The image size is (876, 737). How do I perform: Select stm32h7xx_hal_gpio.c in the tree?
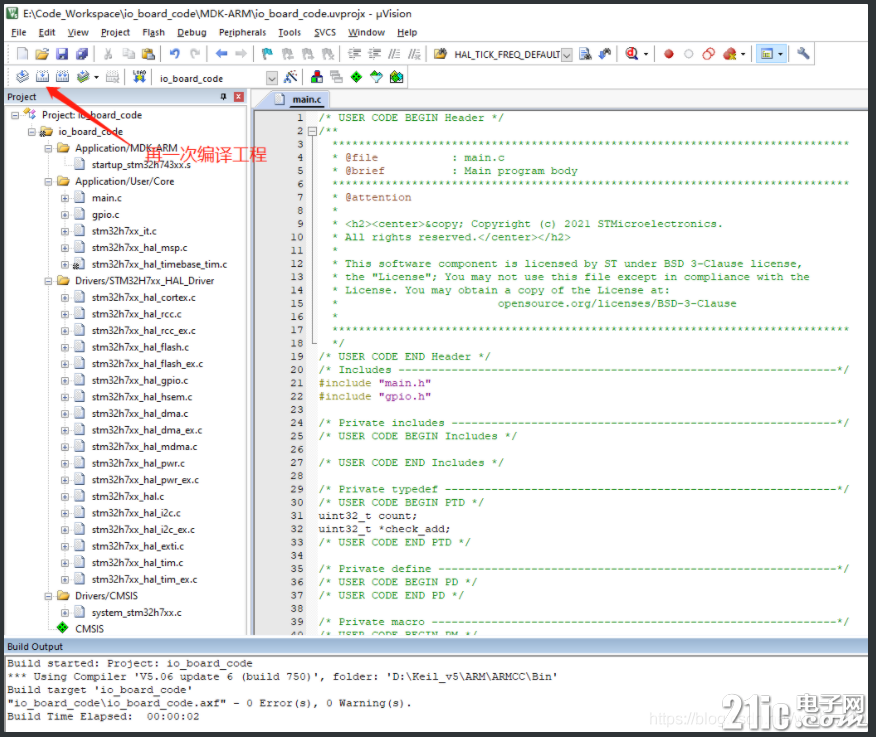click(x=140, y=381)
